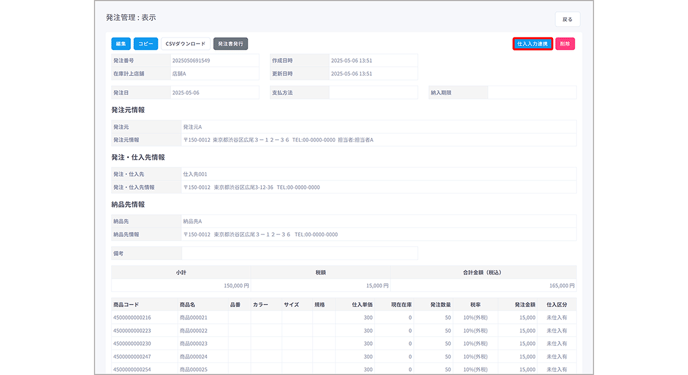
Task: Click product name 商品000023
Action: (x=194, y=343)
